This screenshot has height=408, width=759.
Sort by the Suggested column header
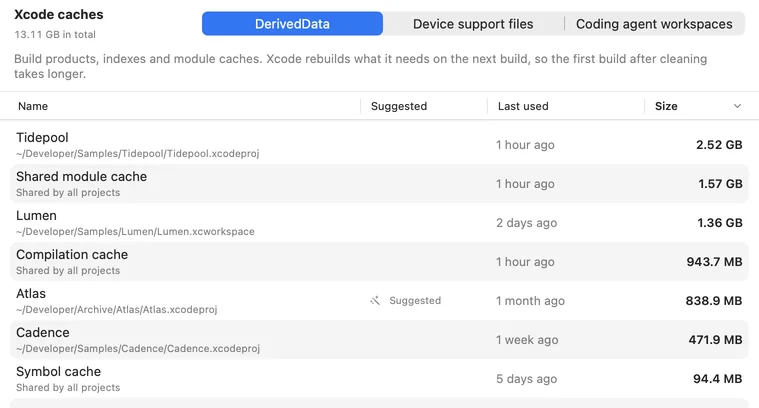point(399,106)
